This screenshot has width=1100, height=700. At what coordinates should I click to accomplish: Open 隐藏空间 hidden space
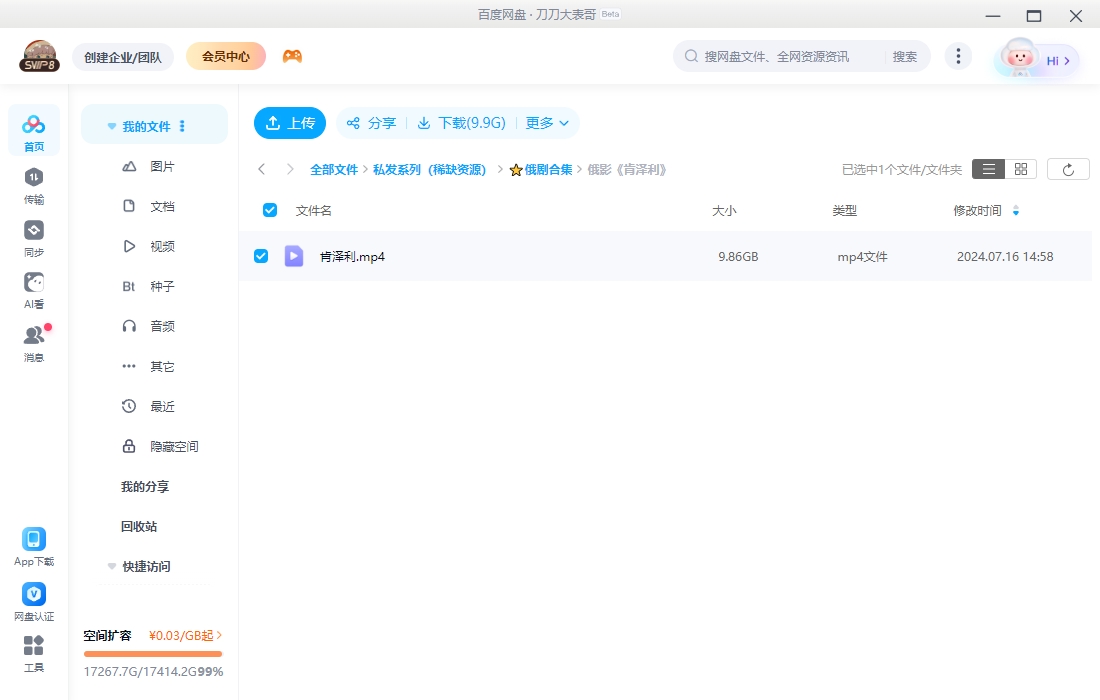click(x=175, y=446)
